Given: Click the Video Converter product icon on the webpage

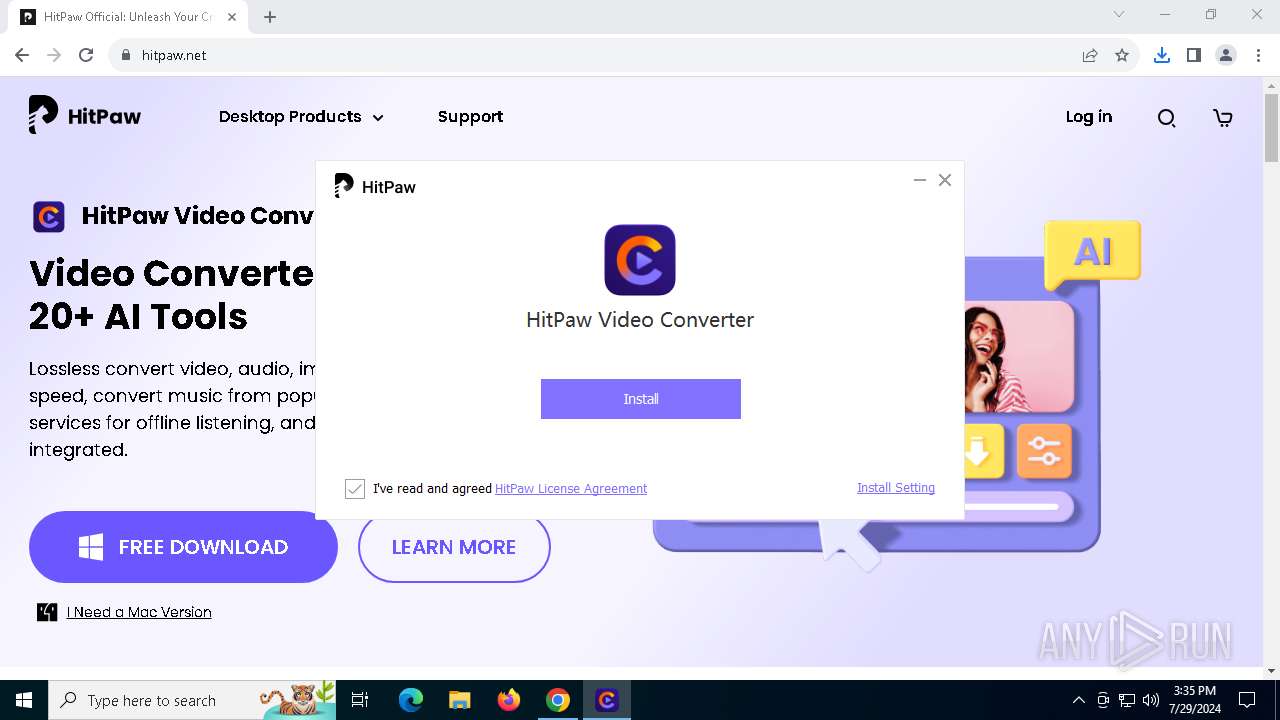Looking at the screenshot, I should (x=48, y=216).
